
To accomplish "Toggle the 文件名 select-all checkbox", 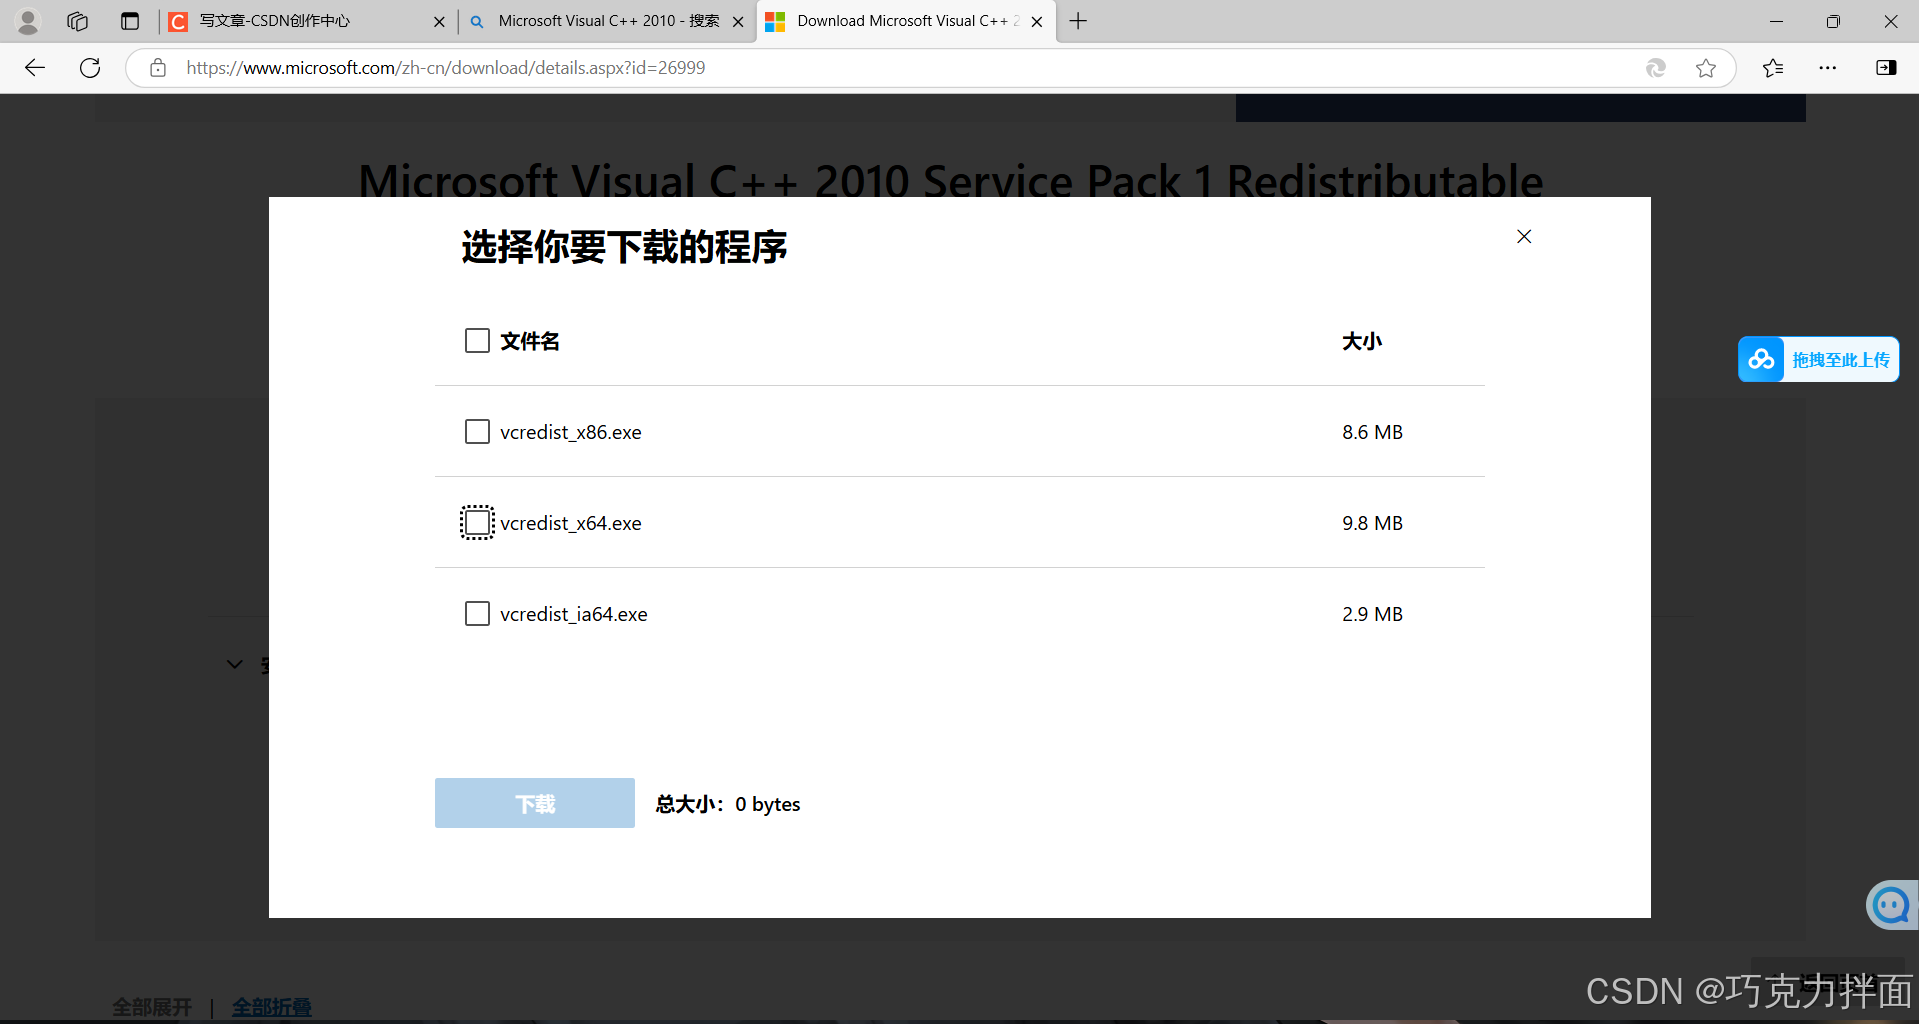I will 477,341.
